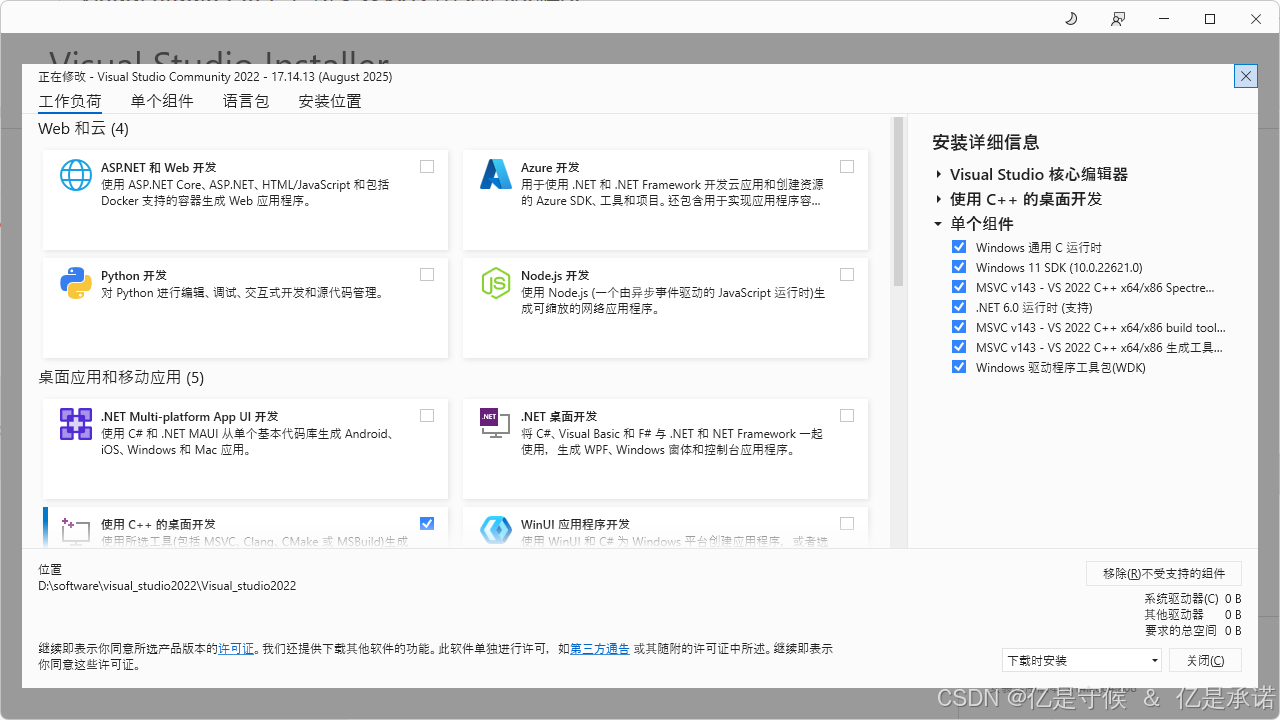Click the 安装详细信息 heading
Screen dimensions: 1280x720
point(986,142)
